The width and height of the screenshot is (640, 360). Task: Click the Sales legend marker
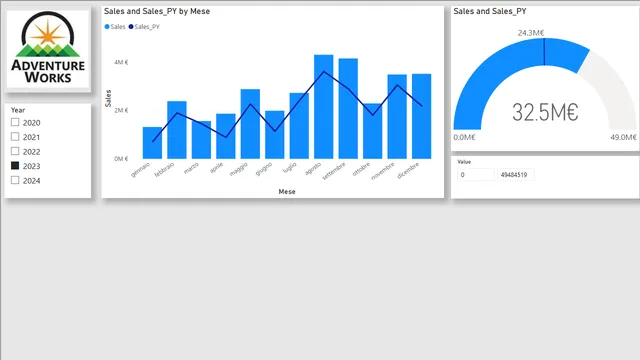pyautogui.click(x=107, y=27)
